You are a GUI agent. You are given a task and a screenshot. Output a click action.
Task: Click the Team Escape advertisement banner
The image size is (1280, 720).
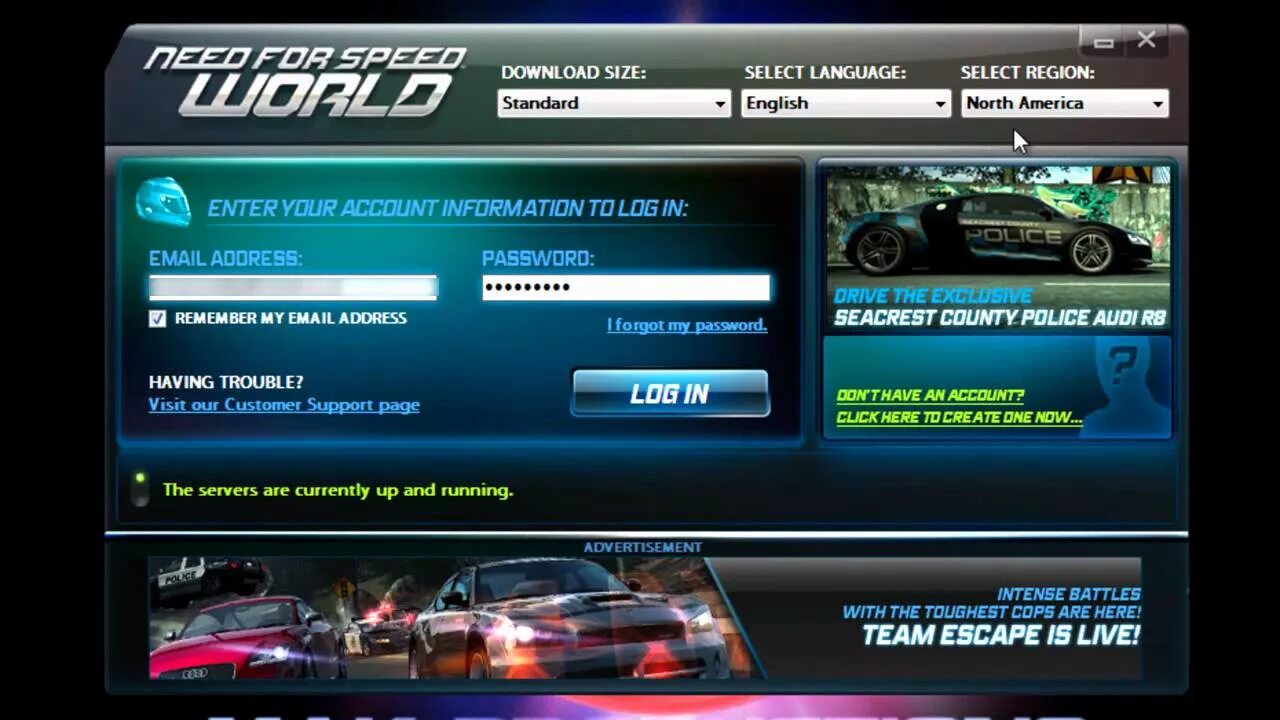tap(645, 618)
